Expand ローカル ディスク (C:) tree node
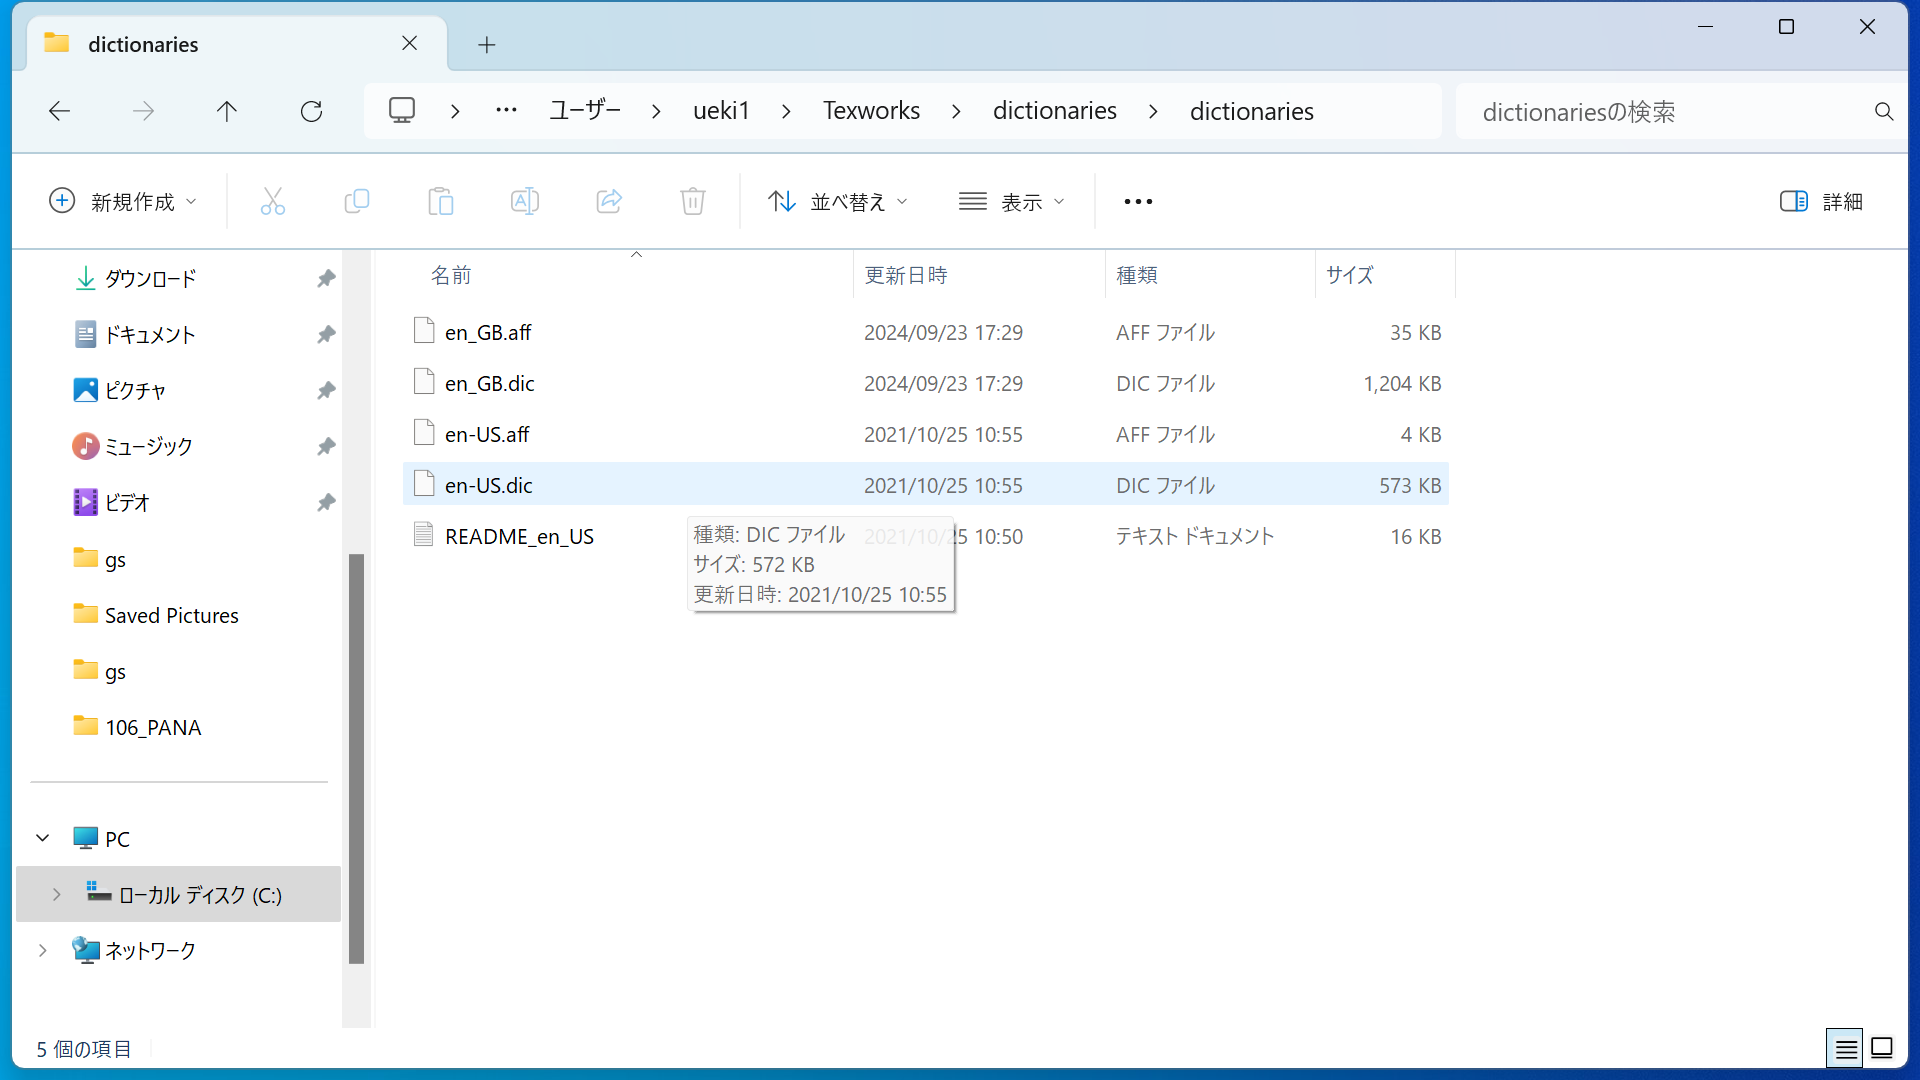Screen dimensions: 1920x1080 coord(57,894)
